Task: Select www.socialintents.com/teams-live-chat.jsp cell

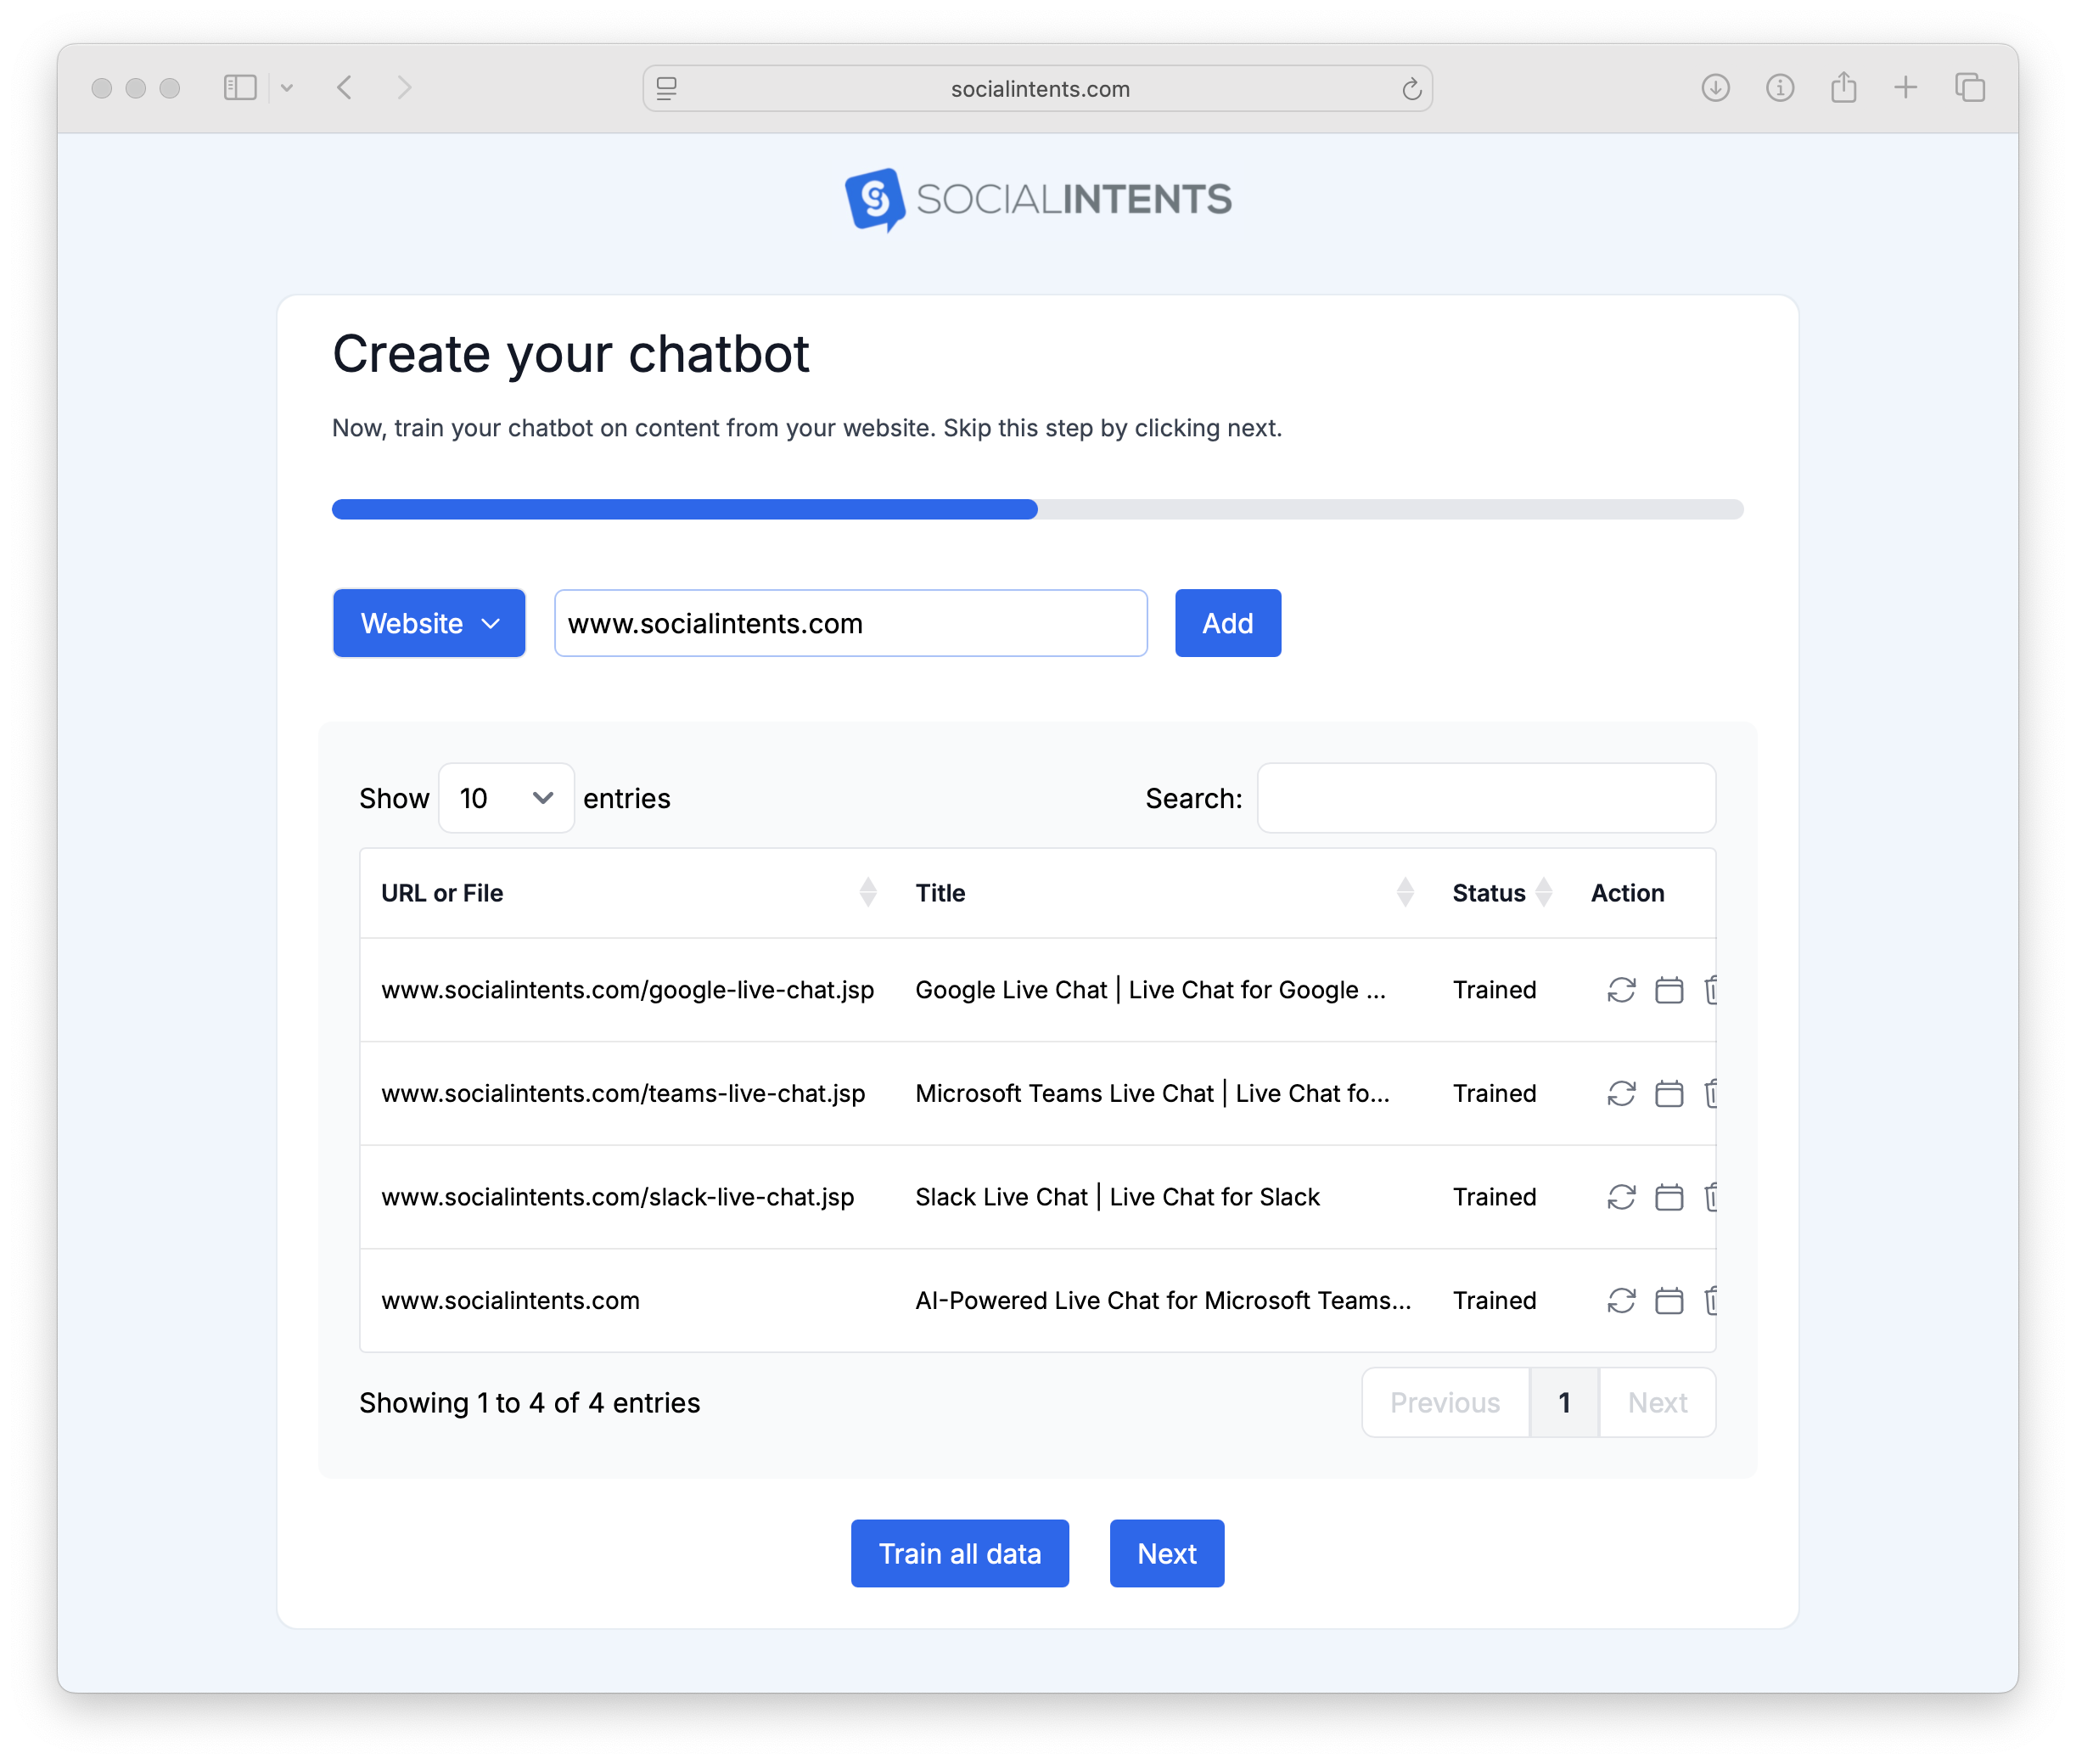Action: click(x=623, y=1093)
